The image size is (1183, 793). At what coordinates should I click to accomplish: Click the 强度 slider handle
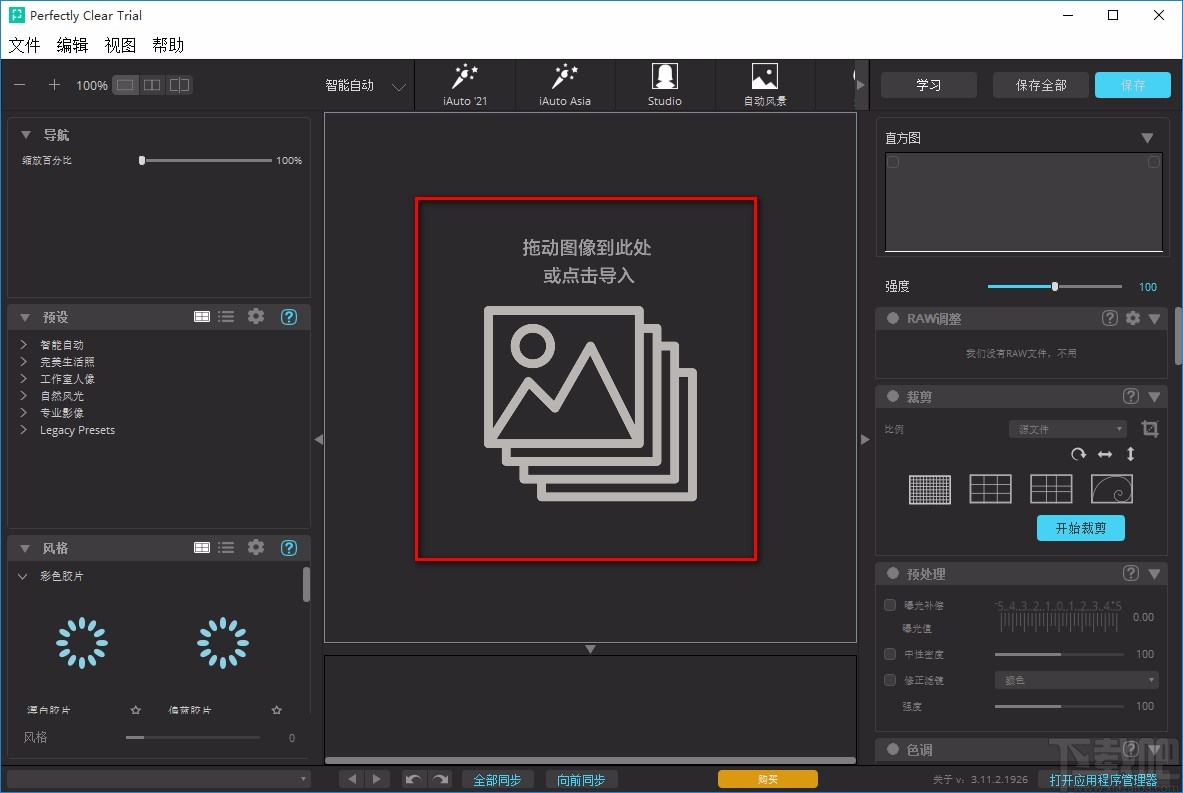(x=1054, y=287)
